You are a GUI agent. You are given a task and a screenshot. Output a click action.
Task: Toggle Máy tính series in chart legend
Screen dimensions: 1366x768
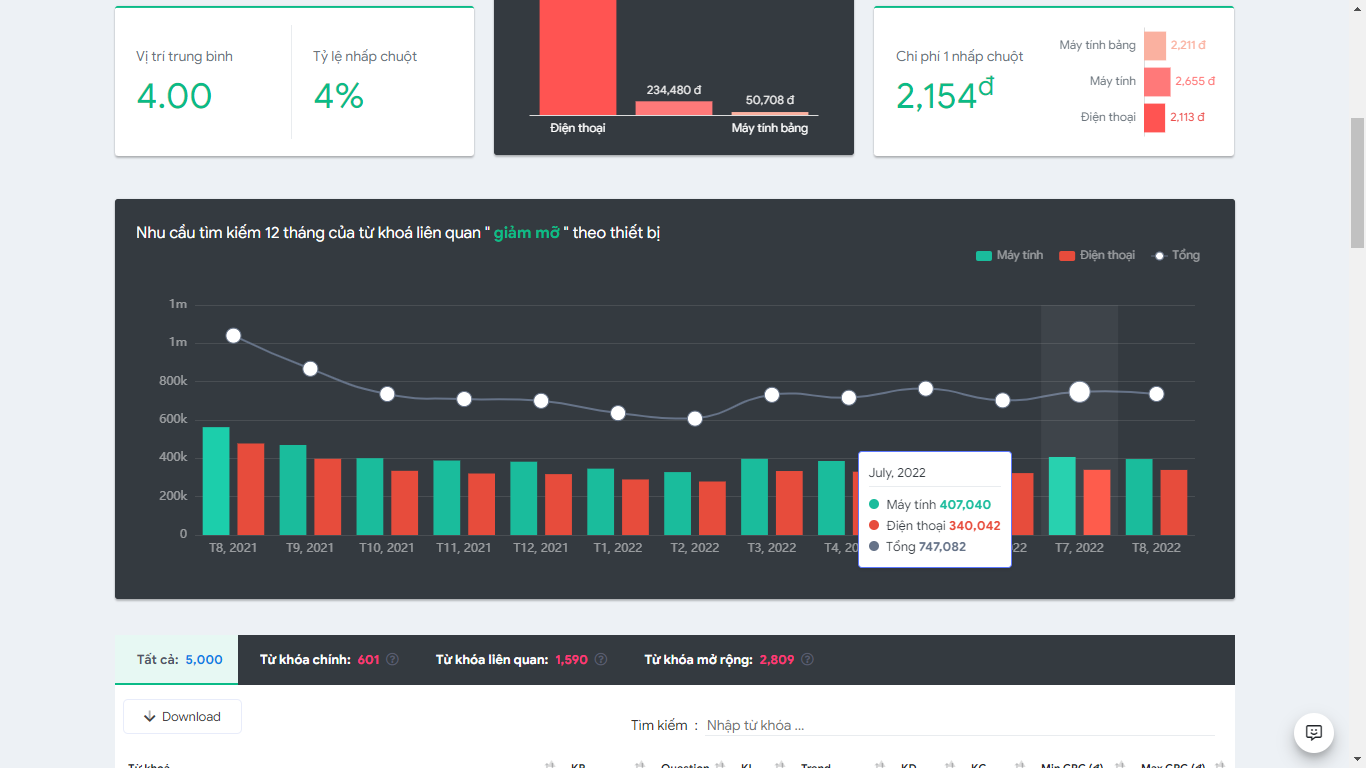click(1009, 256)
